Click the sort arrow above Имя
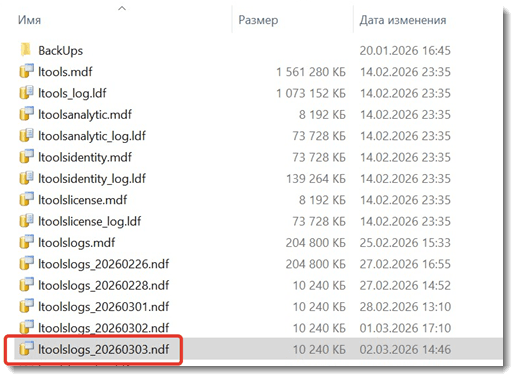518x390 pixels. click(x=122, y=8)
